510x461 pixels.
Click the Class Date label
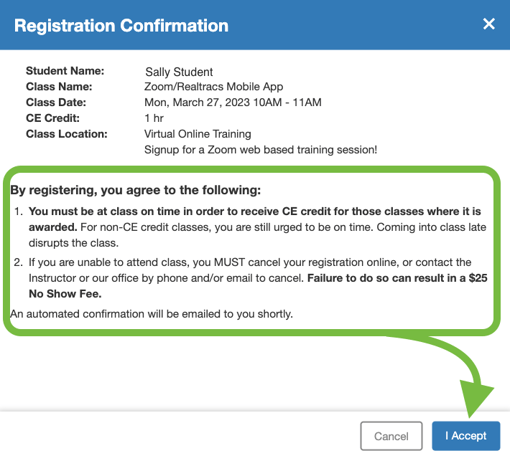pos(56,102)
